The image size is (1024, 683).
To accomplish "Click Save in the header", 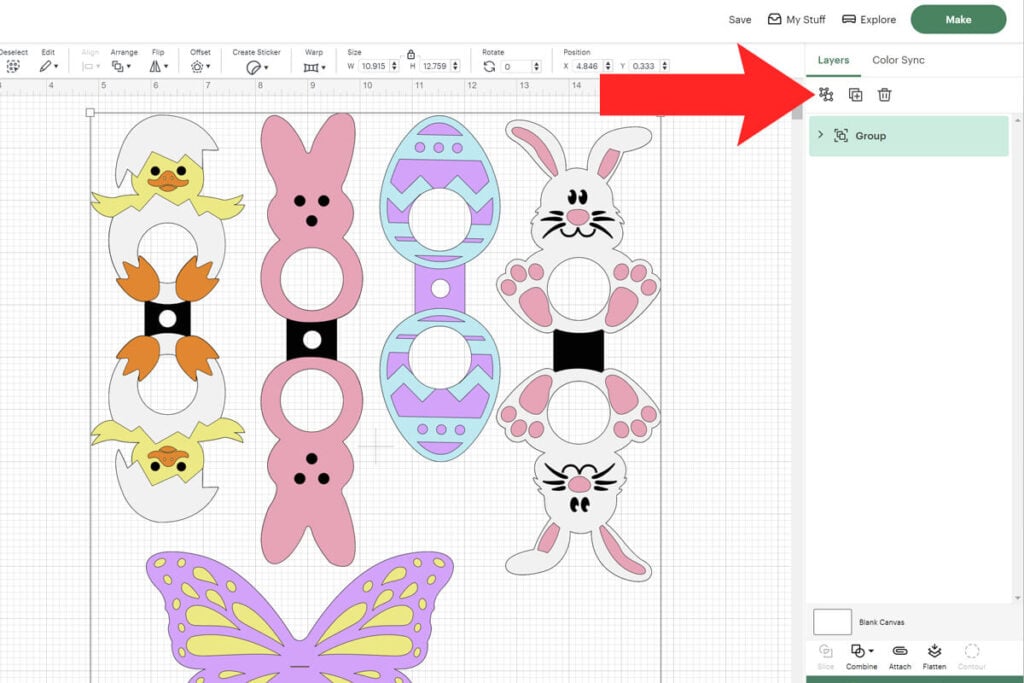I will [x=739, y=19].
